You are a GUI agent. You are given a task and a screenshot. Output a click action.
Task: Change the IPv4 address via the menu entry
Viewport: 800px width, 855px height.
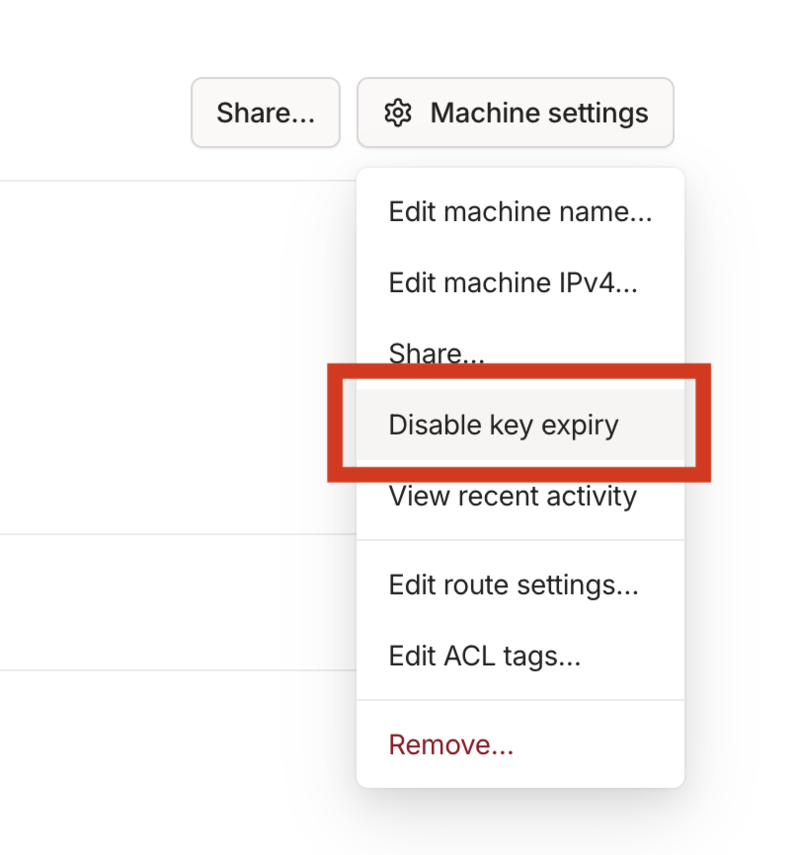coord(513,283)
